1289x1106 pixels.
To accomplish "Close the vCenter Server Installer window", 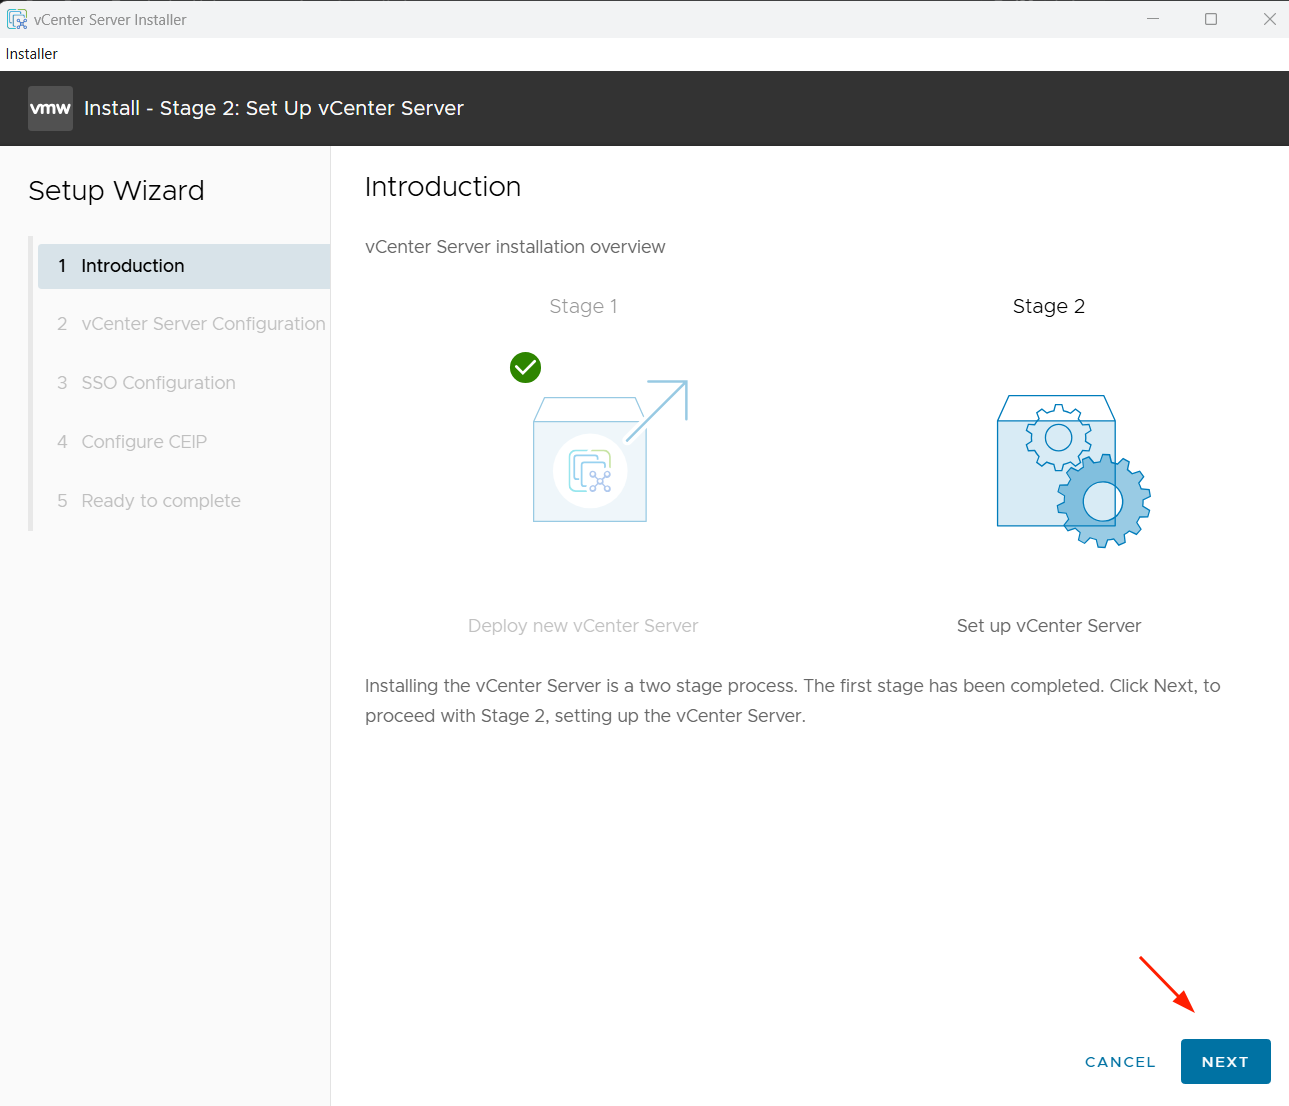I will [x=1269, y=19].
